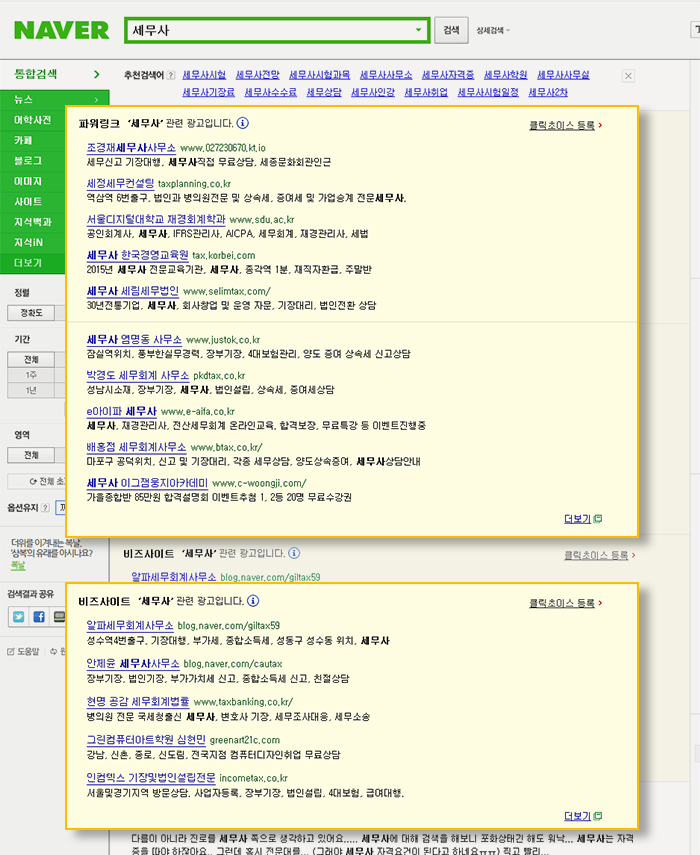Viewport: 700px width, 855px height.
Task: Click 더보기 at bottom of 파워링크 box
Action: pos(577,519)
